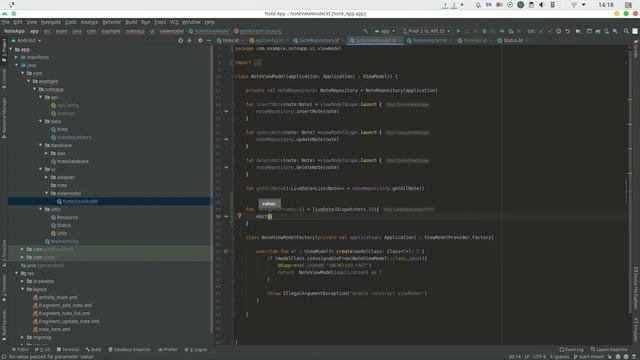This screenshot has width=640, height=360.
Task: Click the volume icon in system tray
Action: [542, 5]
